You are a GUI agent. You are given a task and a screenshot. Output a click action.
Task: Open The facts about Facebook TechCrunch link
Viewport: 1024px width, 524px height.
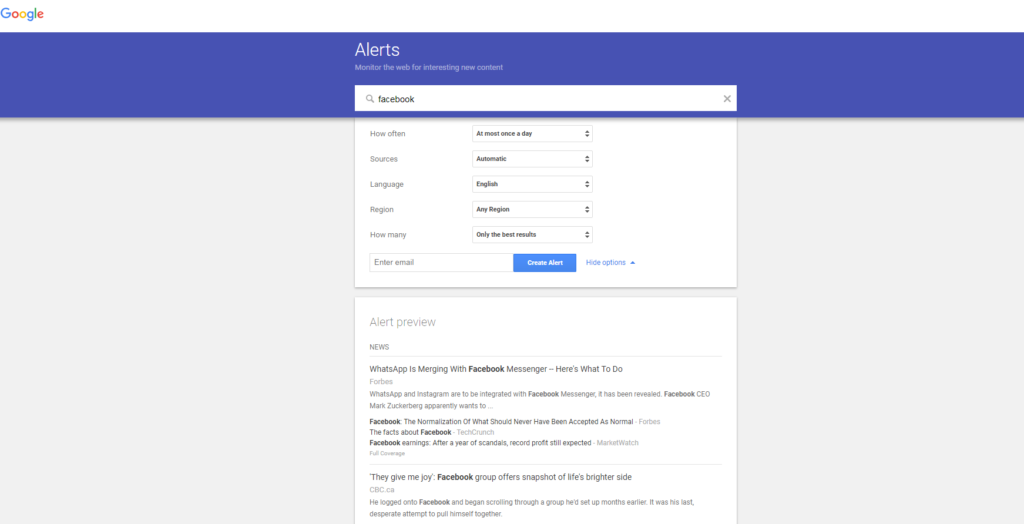point(411,433)
